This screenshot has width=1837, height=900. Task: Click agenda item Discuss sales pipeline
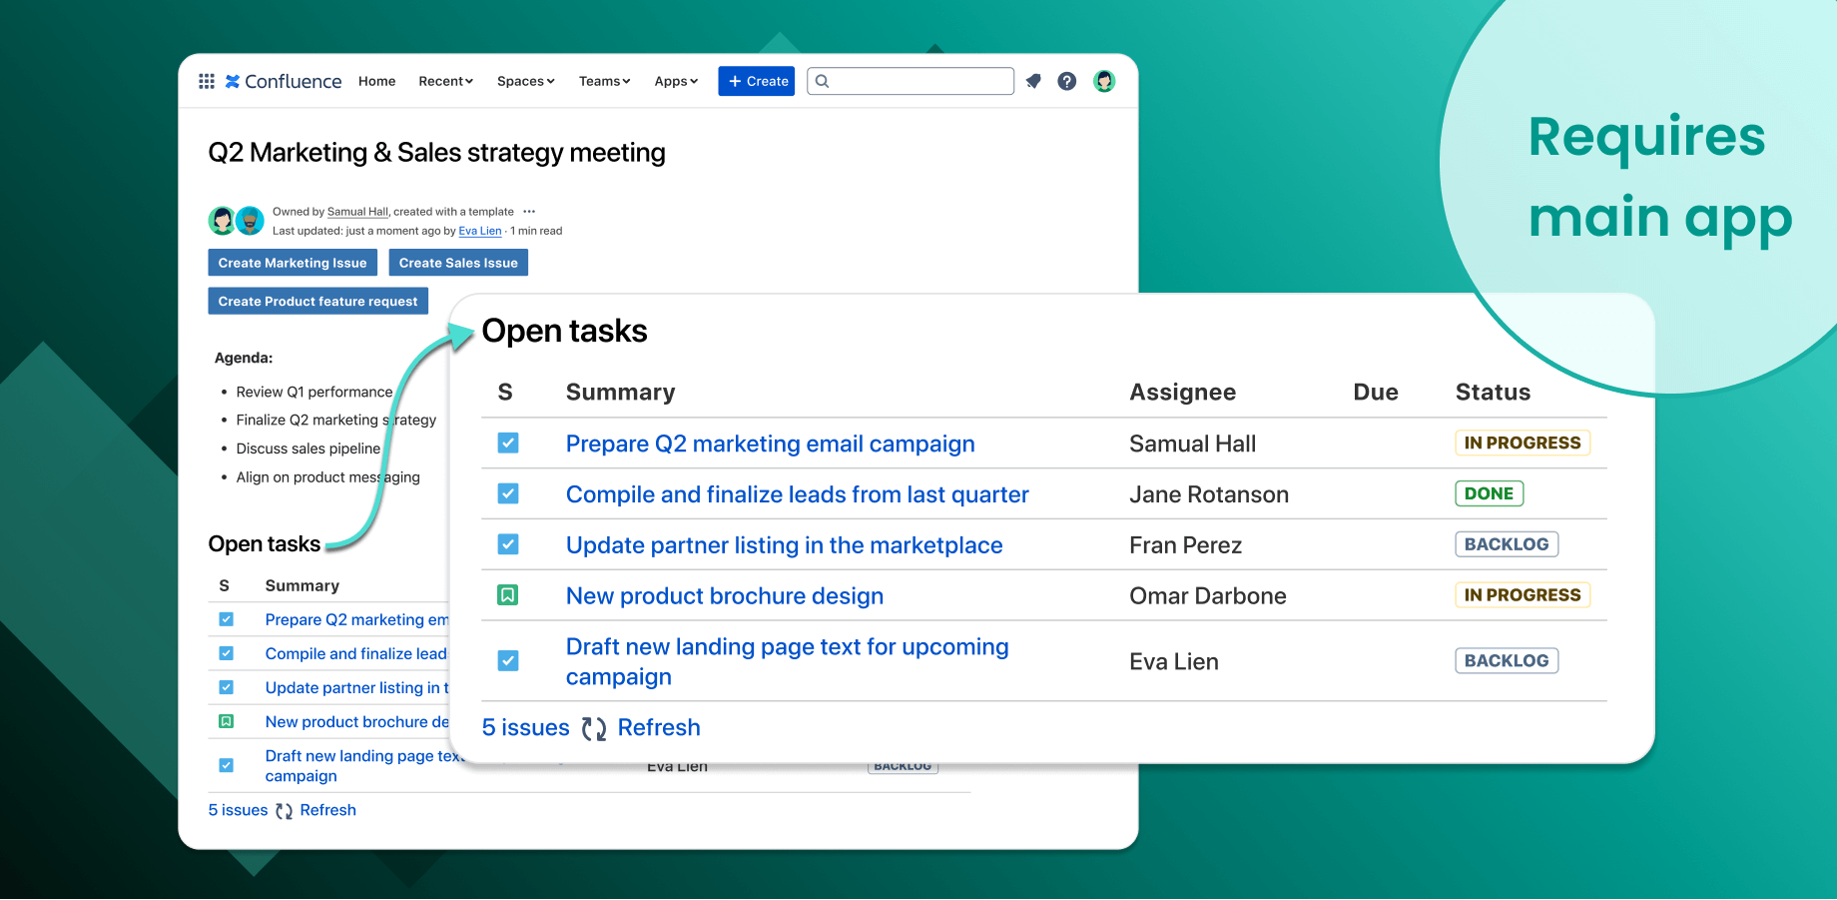click(308, 449)
